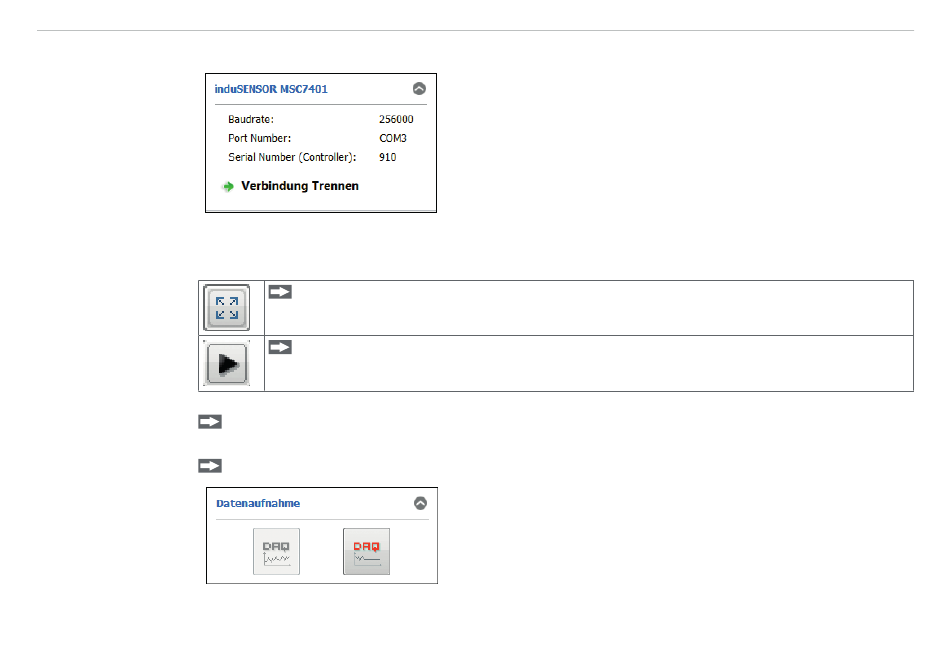Select the baudrate value 256000
950x665 pixels.
pyautogui.click(x=396, y=119)
